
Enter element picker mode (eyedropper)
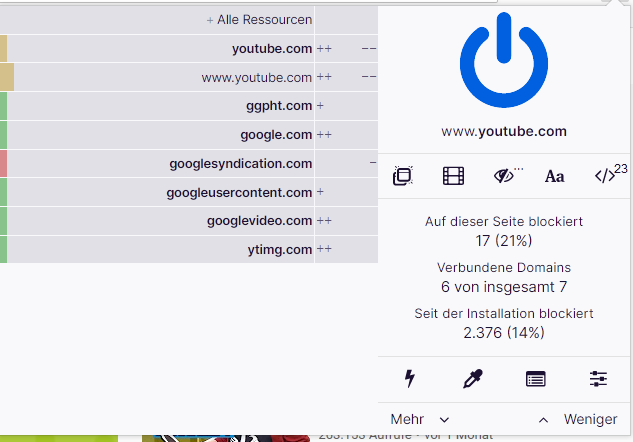(473, 379)
